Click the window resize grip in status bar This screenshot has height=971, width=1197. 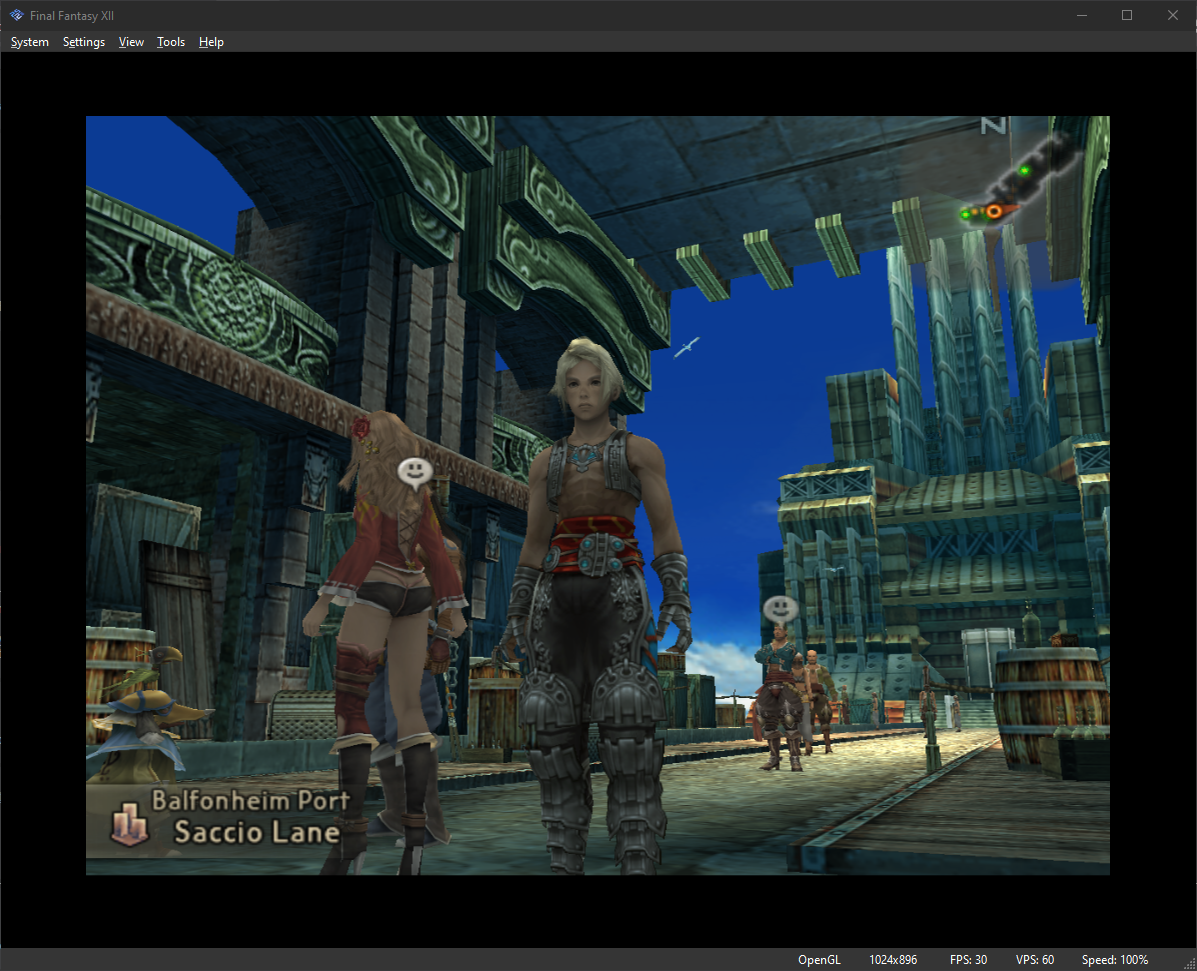tap(1188, 963)
